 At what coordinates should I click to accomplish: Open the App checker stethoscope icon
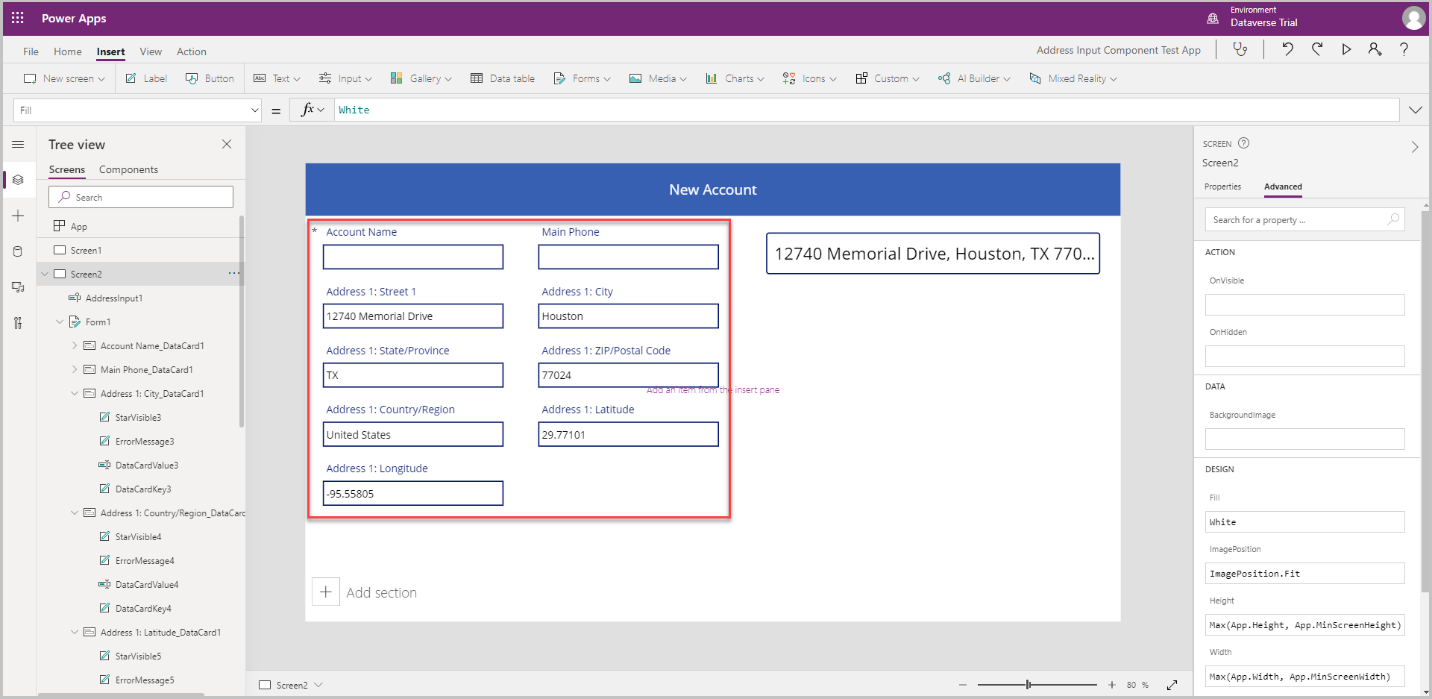click(x=1241, y=49)
